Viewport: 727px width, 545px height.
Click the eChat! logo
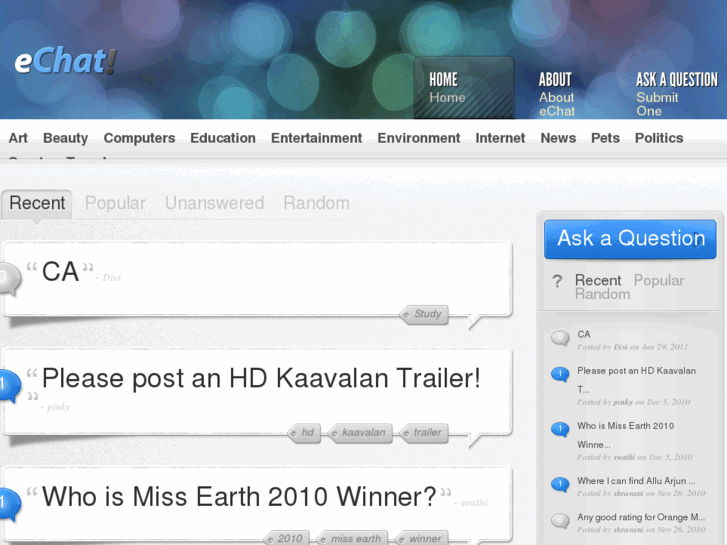pos(65,61)
